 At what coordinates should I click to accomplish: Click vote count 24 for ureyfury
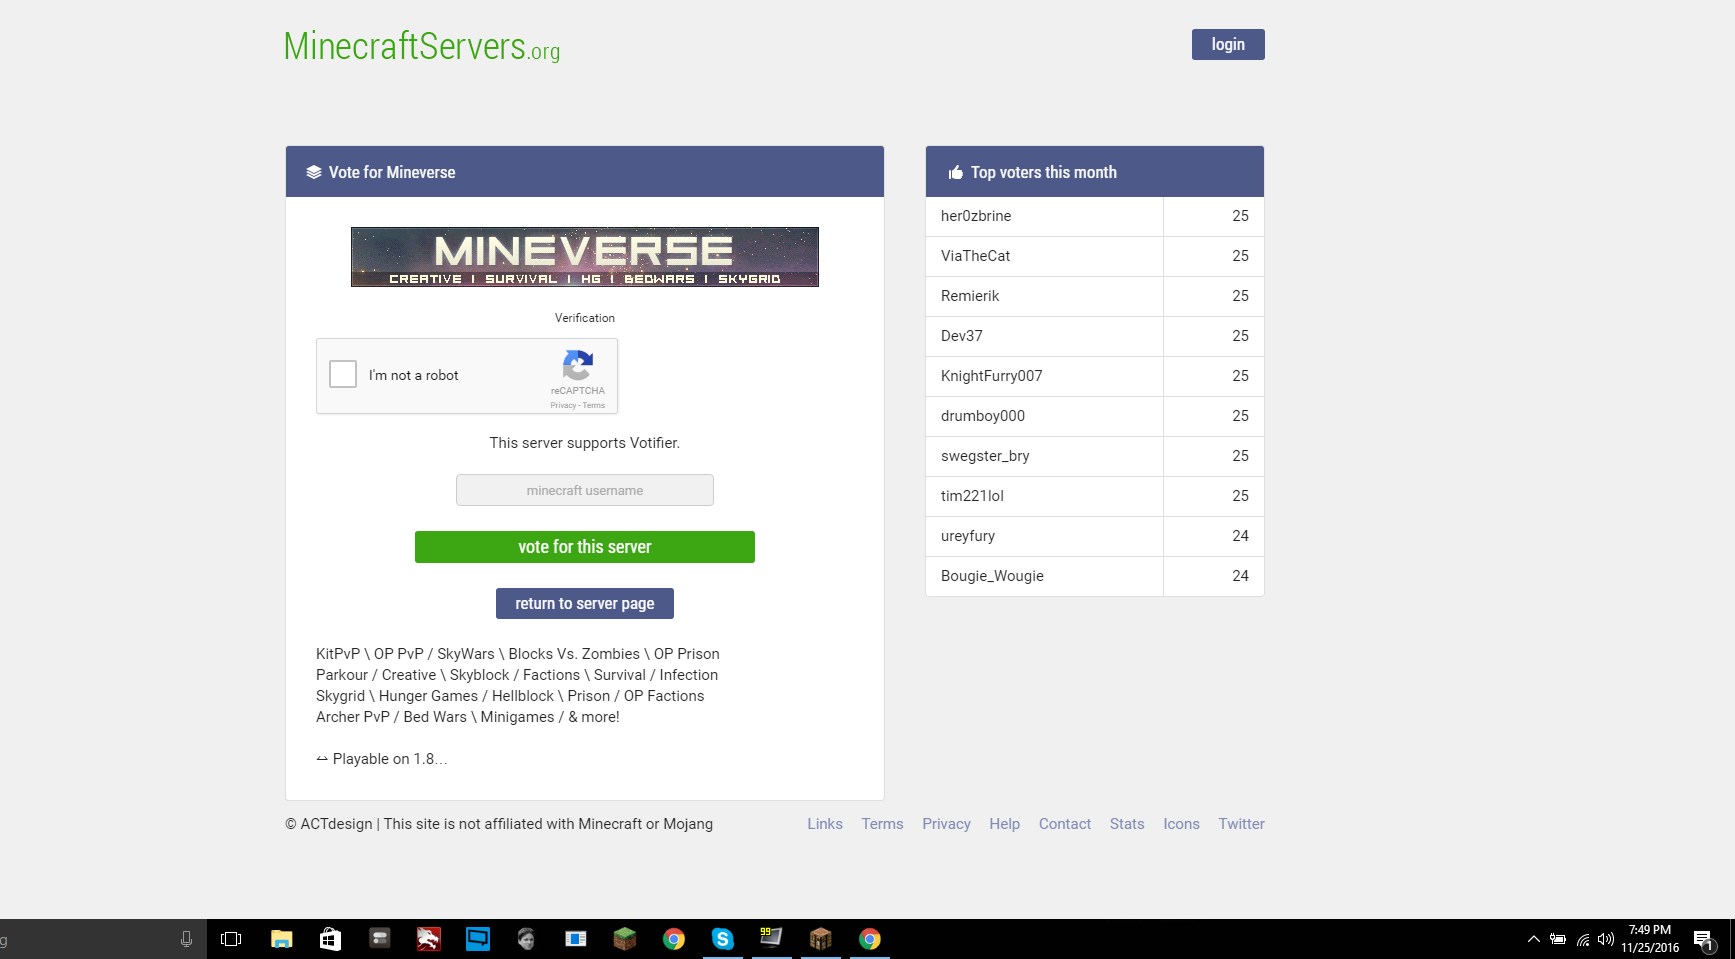(1240, 536)
